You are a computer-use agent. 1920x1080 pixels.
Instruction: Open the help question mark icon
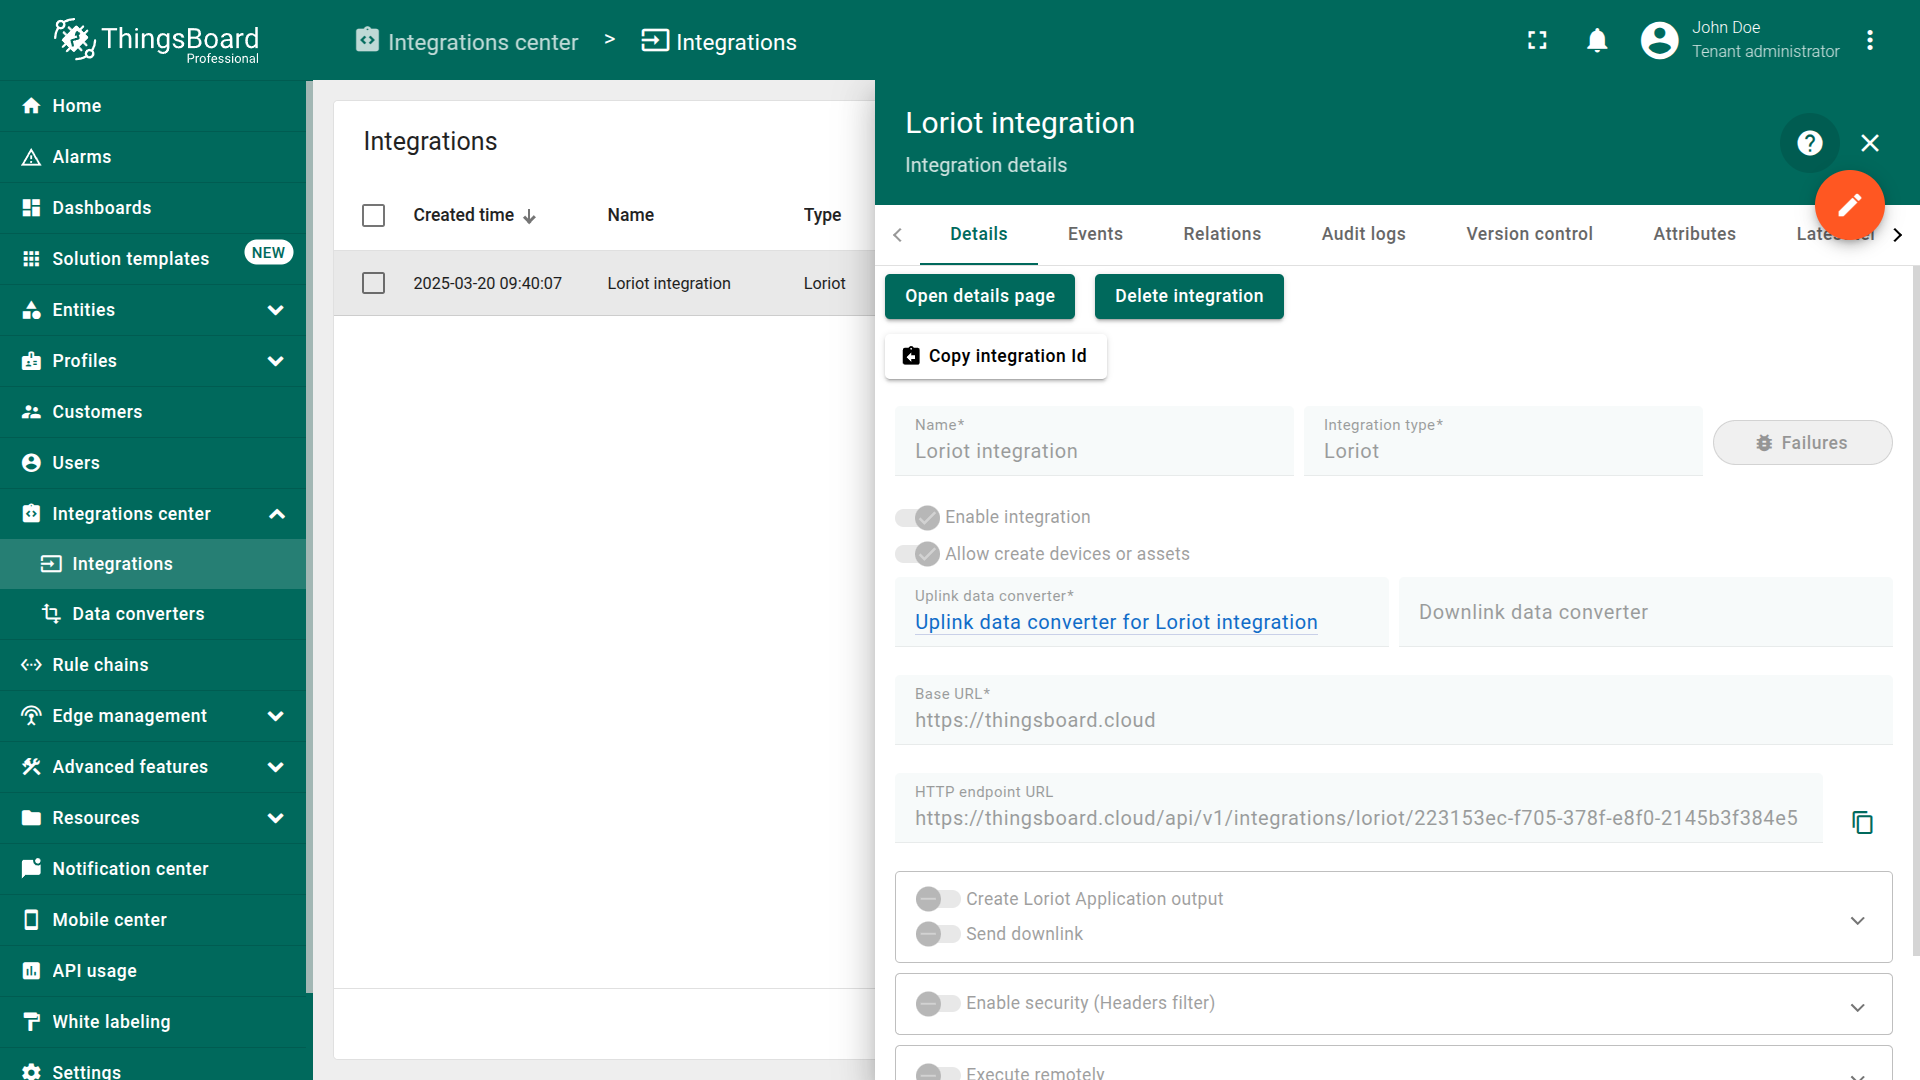pyautogui.click(x=1809, y=143)
